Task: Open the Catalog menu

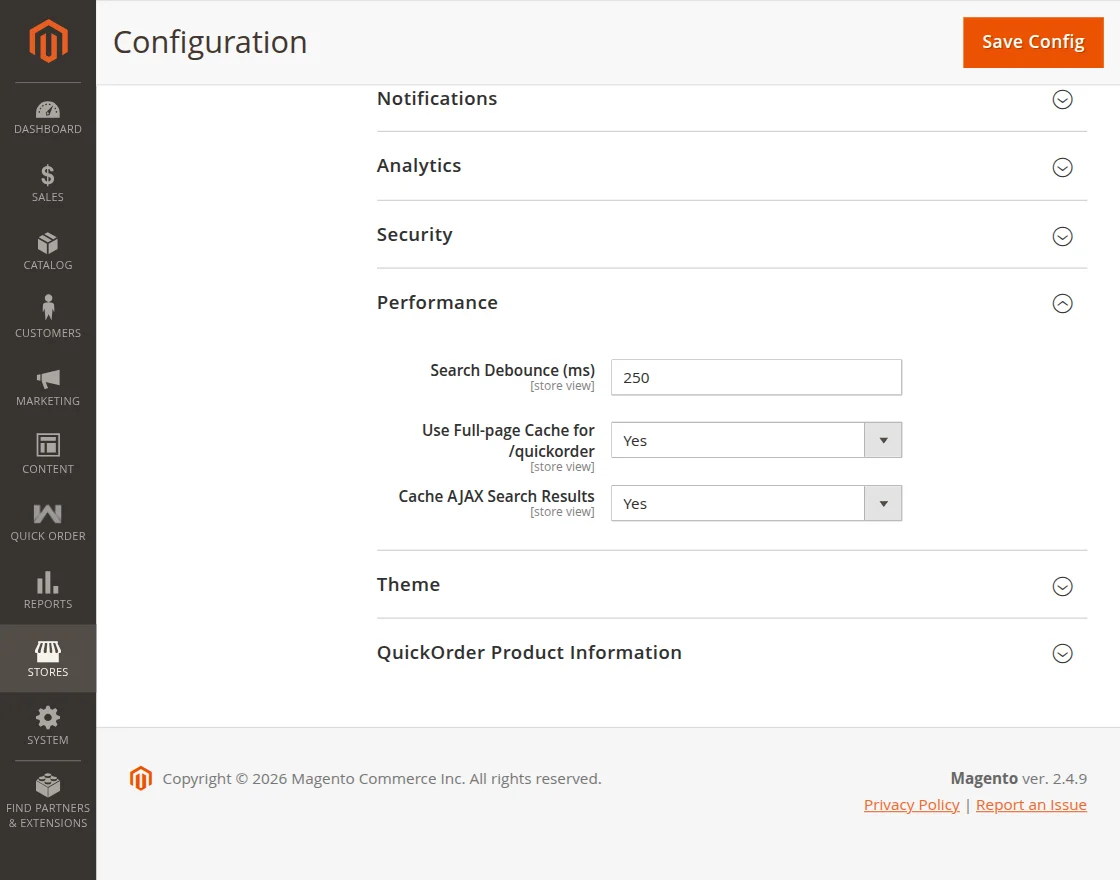Action: coord(48,251)
